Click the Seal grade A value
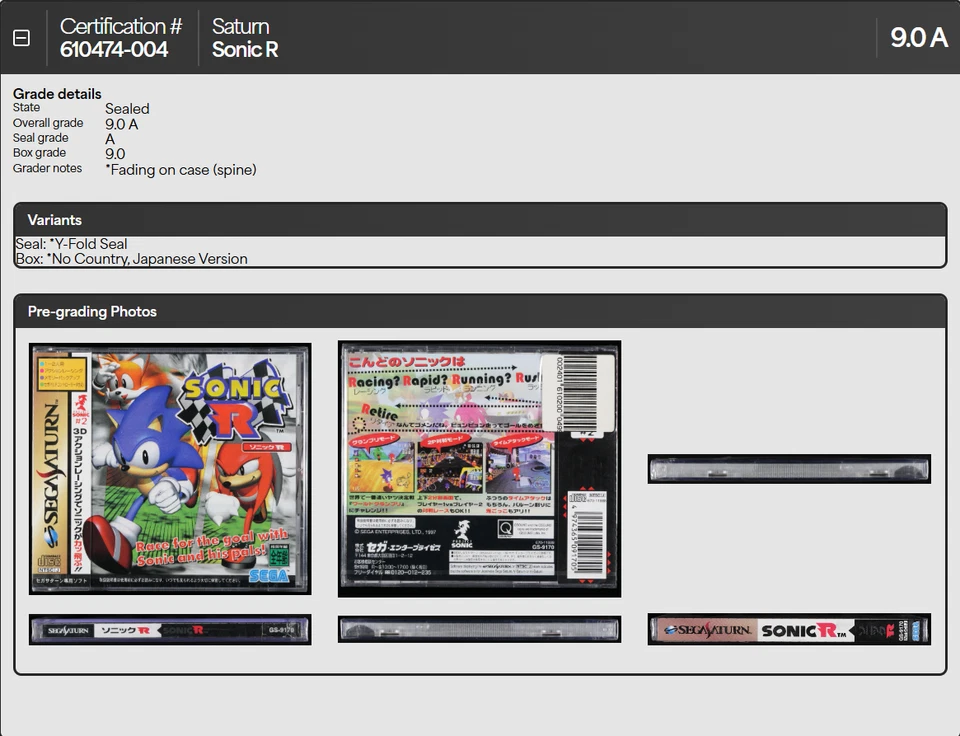The height and width of the screenshot is (736, 960). click(x=110, y=139)
